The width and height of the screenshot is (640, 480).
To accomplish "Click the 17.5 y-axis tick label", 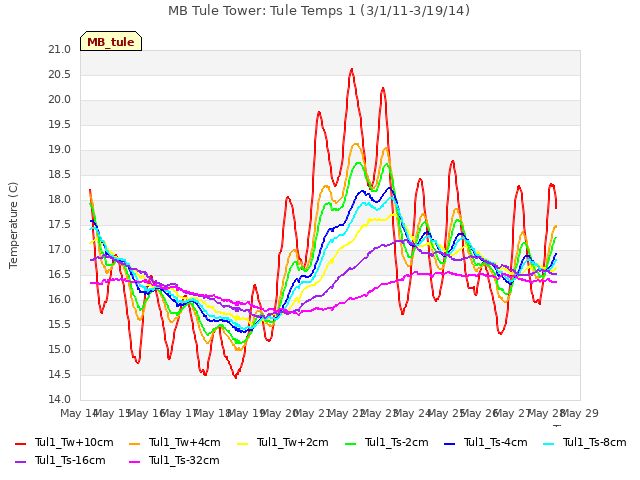I will point(60,224).
